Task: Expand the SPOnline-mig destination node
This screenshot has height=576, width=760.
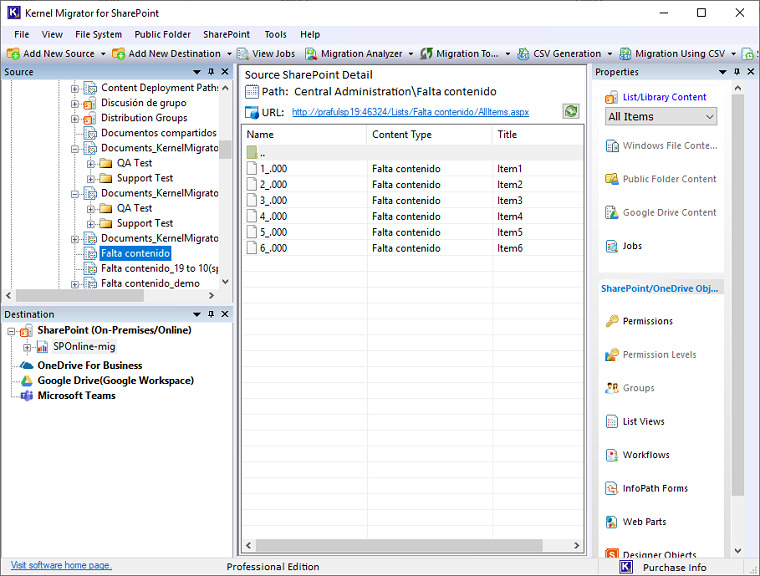Action: click(27, 347)
